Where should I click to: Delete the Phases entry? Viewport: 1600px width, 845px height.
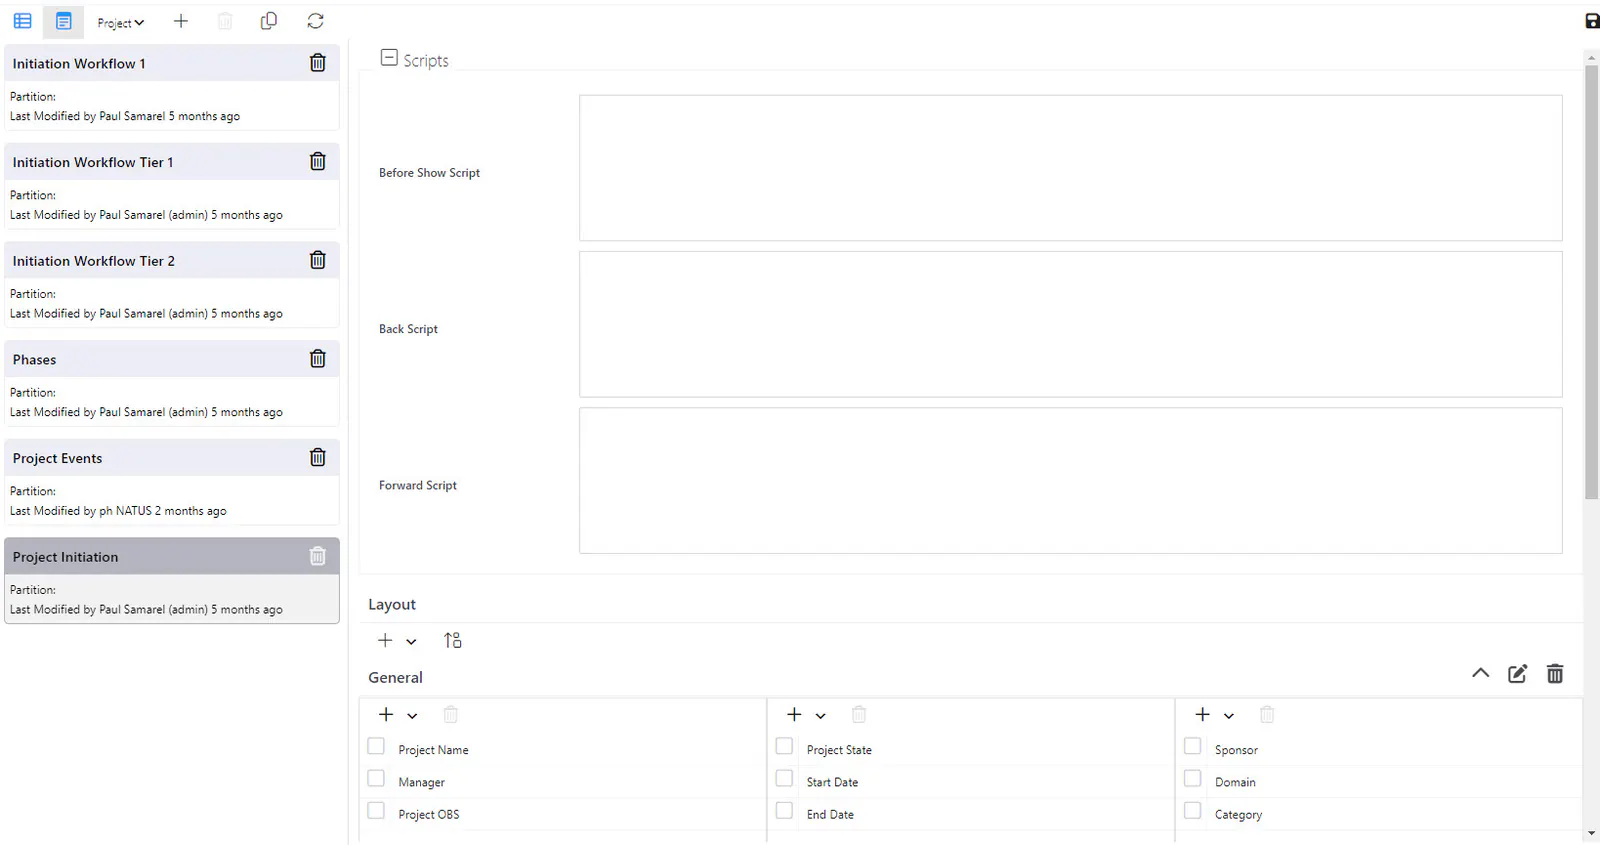[x=318, y=358]
